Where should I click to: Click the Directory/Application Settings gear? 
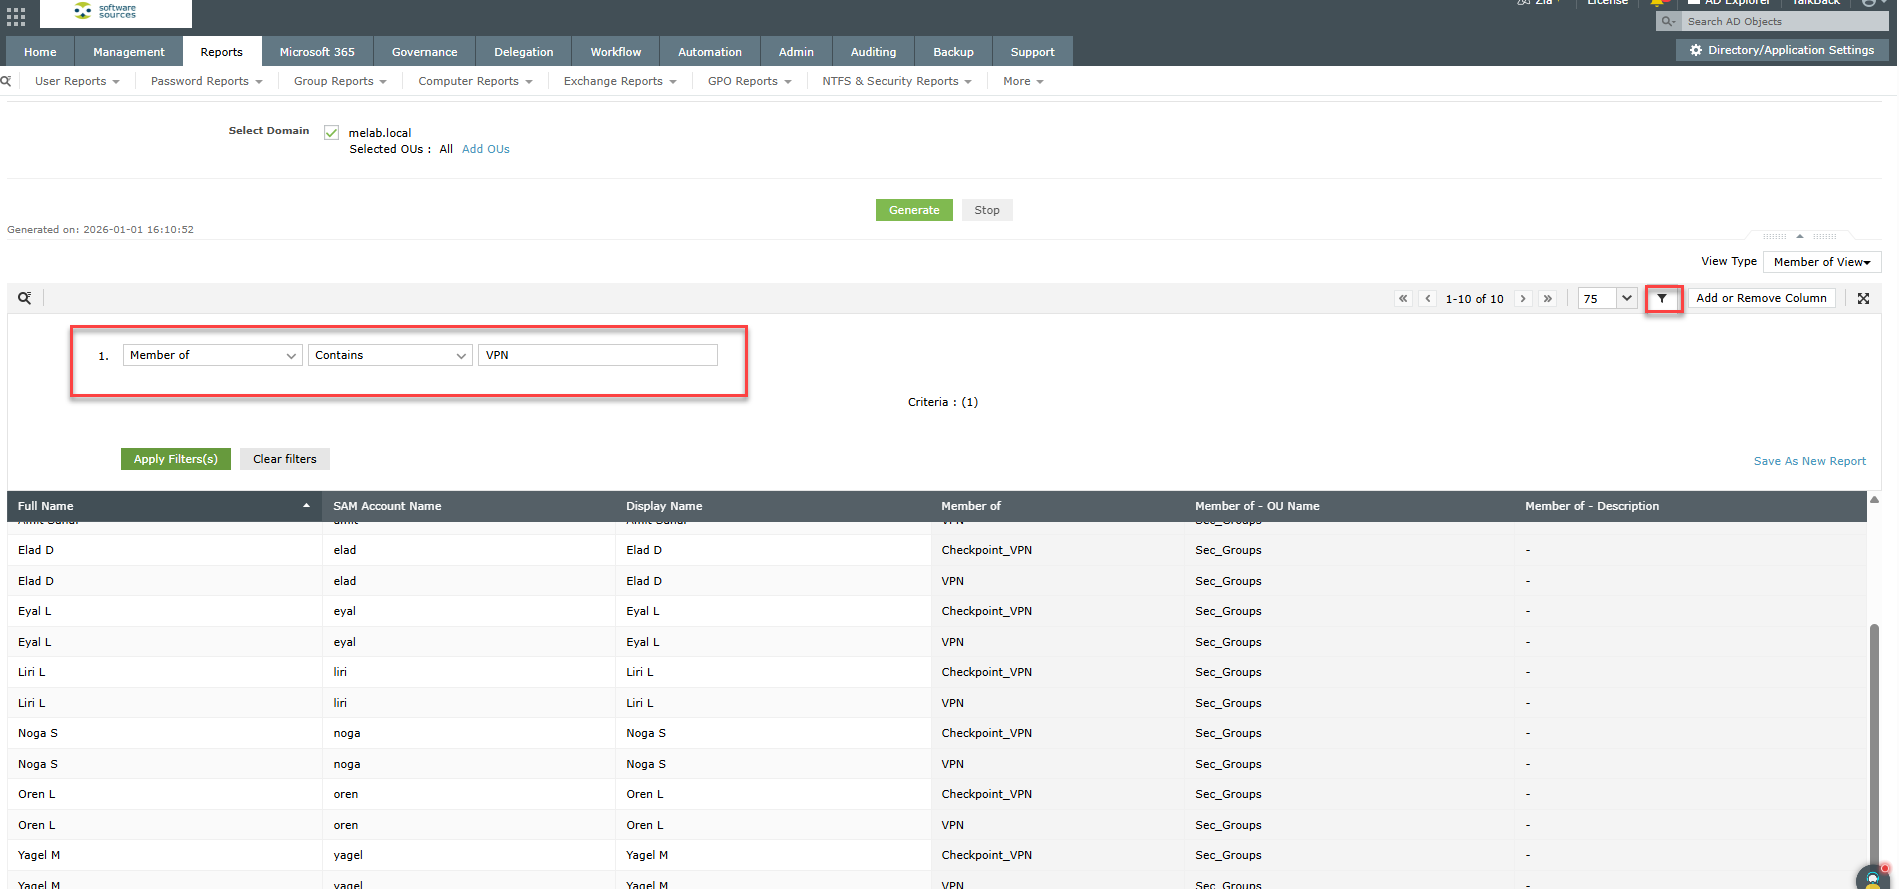[x=1695, y=50]
